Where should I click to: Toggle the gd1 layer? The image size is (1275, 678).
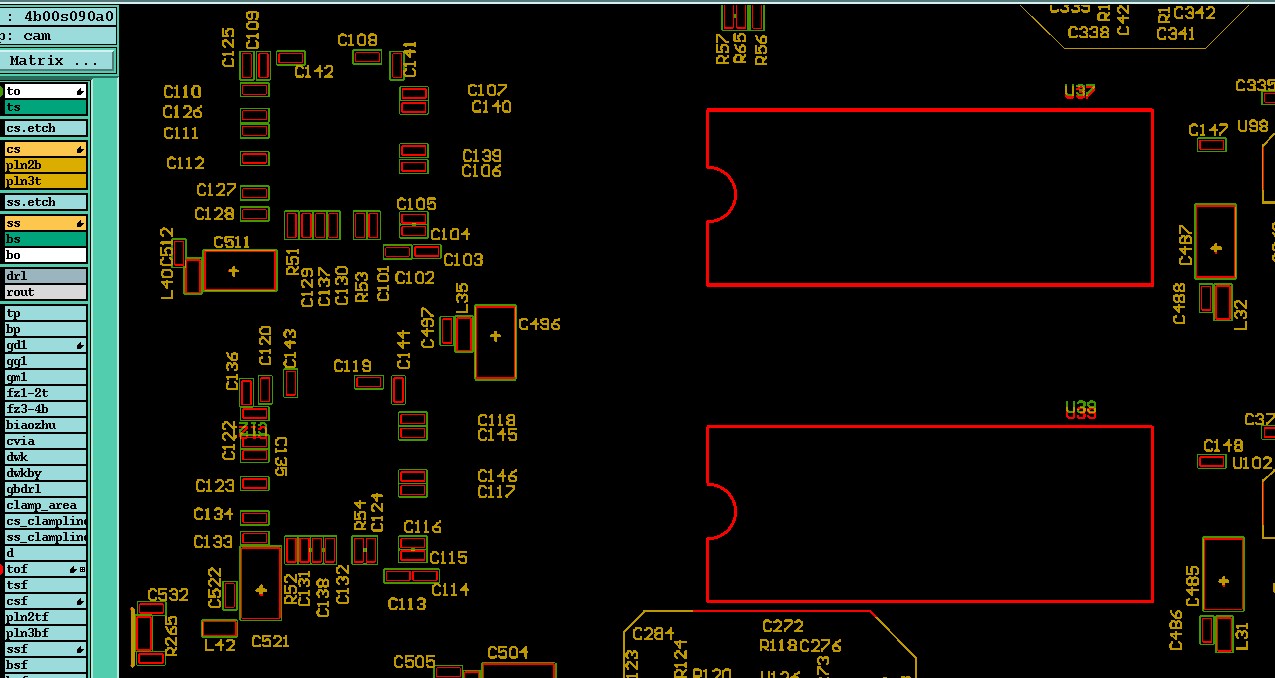click(x=45, y=345)
